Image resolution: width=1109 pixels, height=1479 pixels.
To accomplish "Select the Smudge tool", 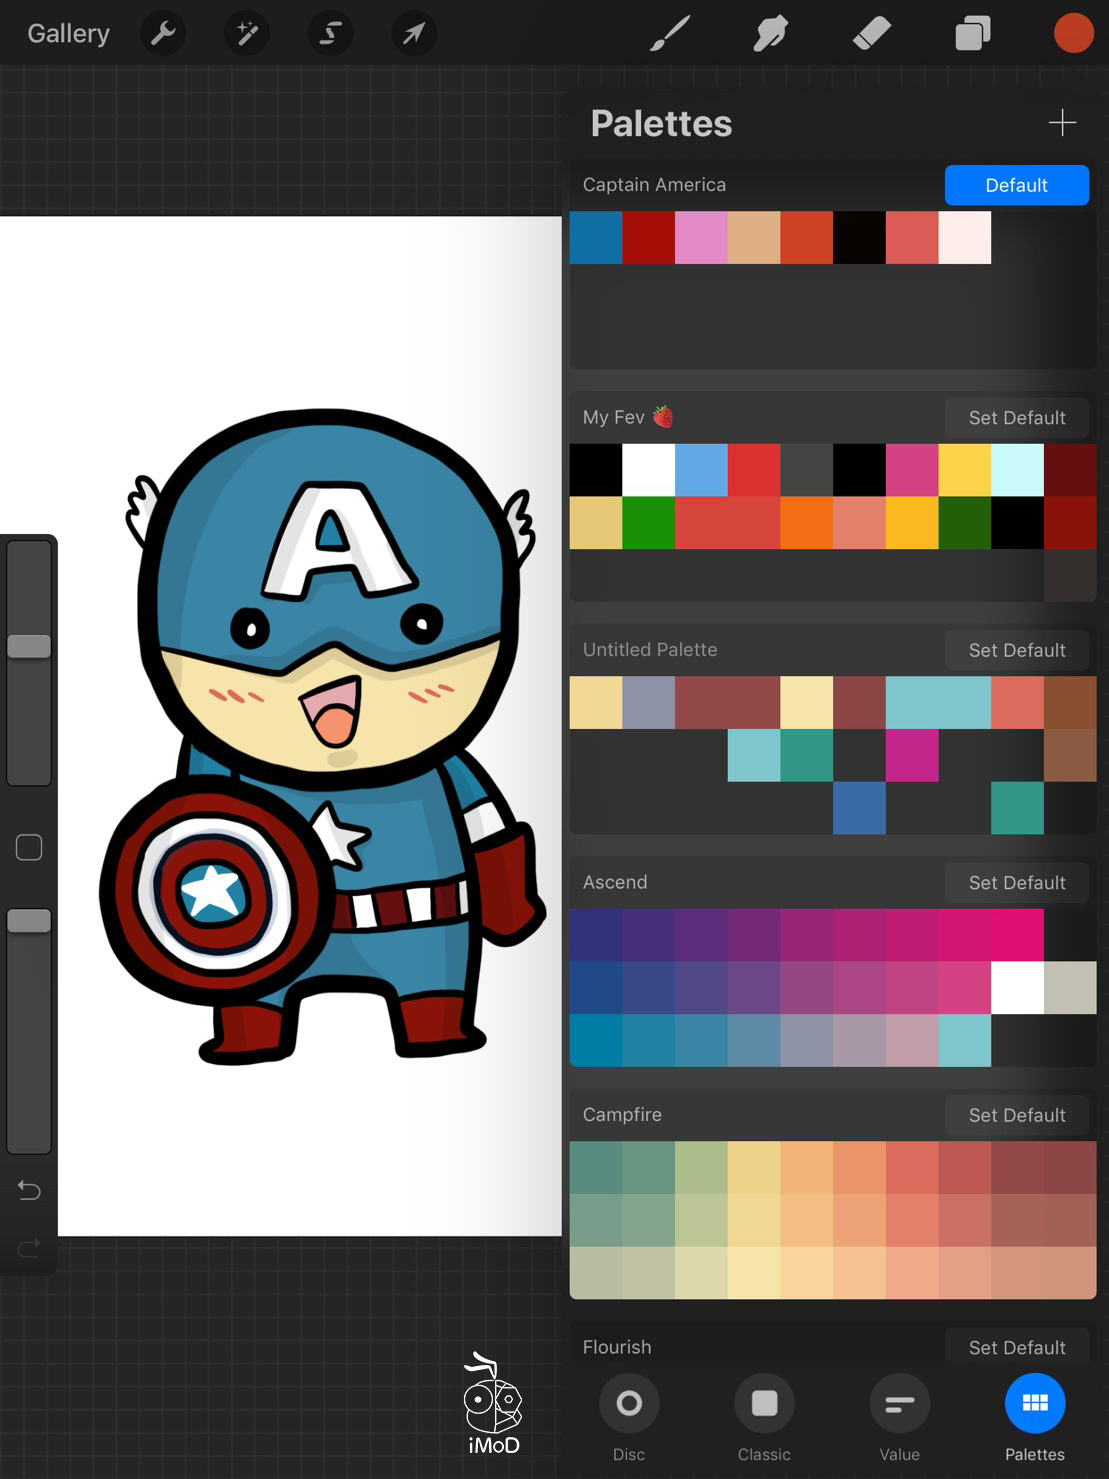I will [770, 34].
